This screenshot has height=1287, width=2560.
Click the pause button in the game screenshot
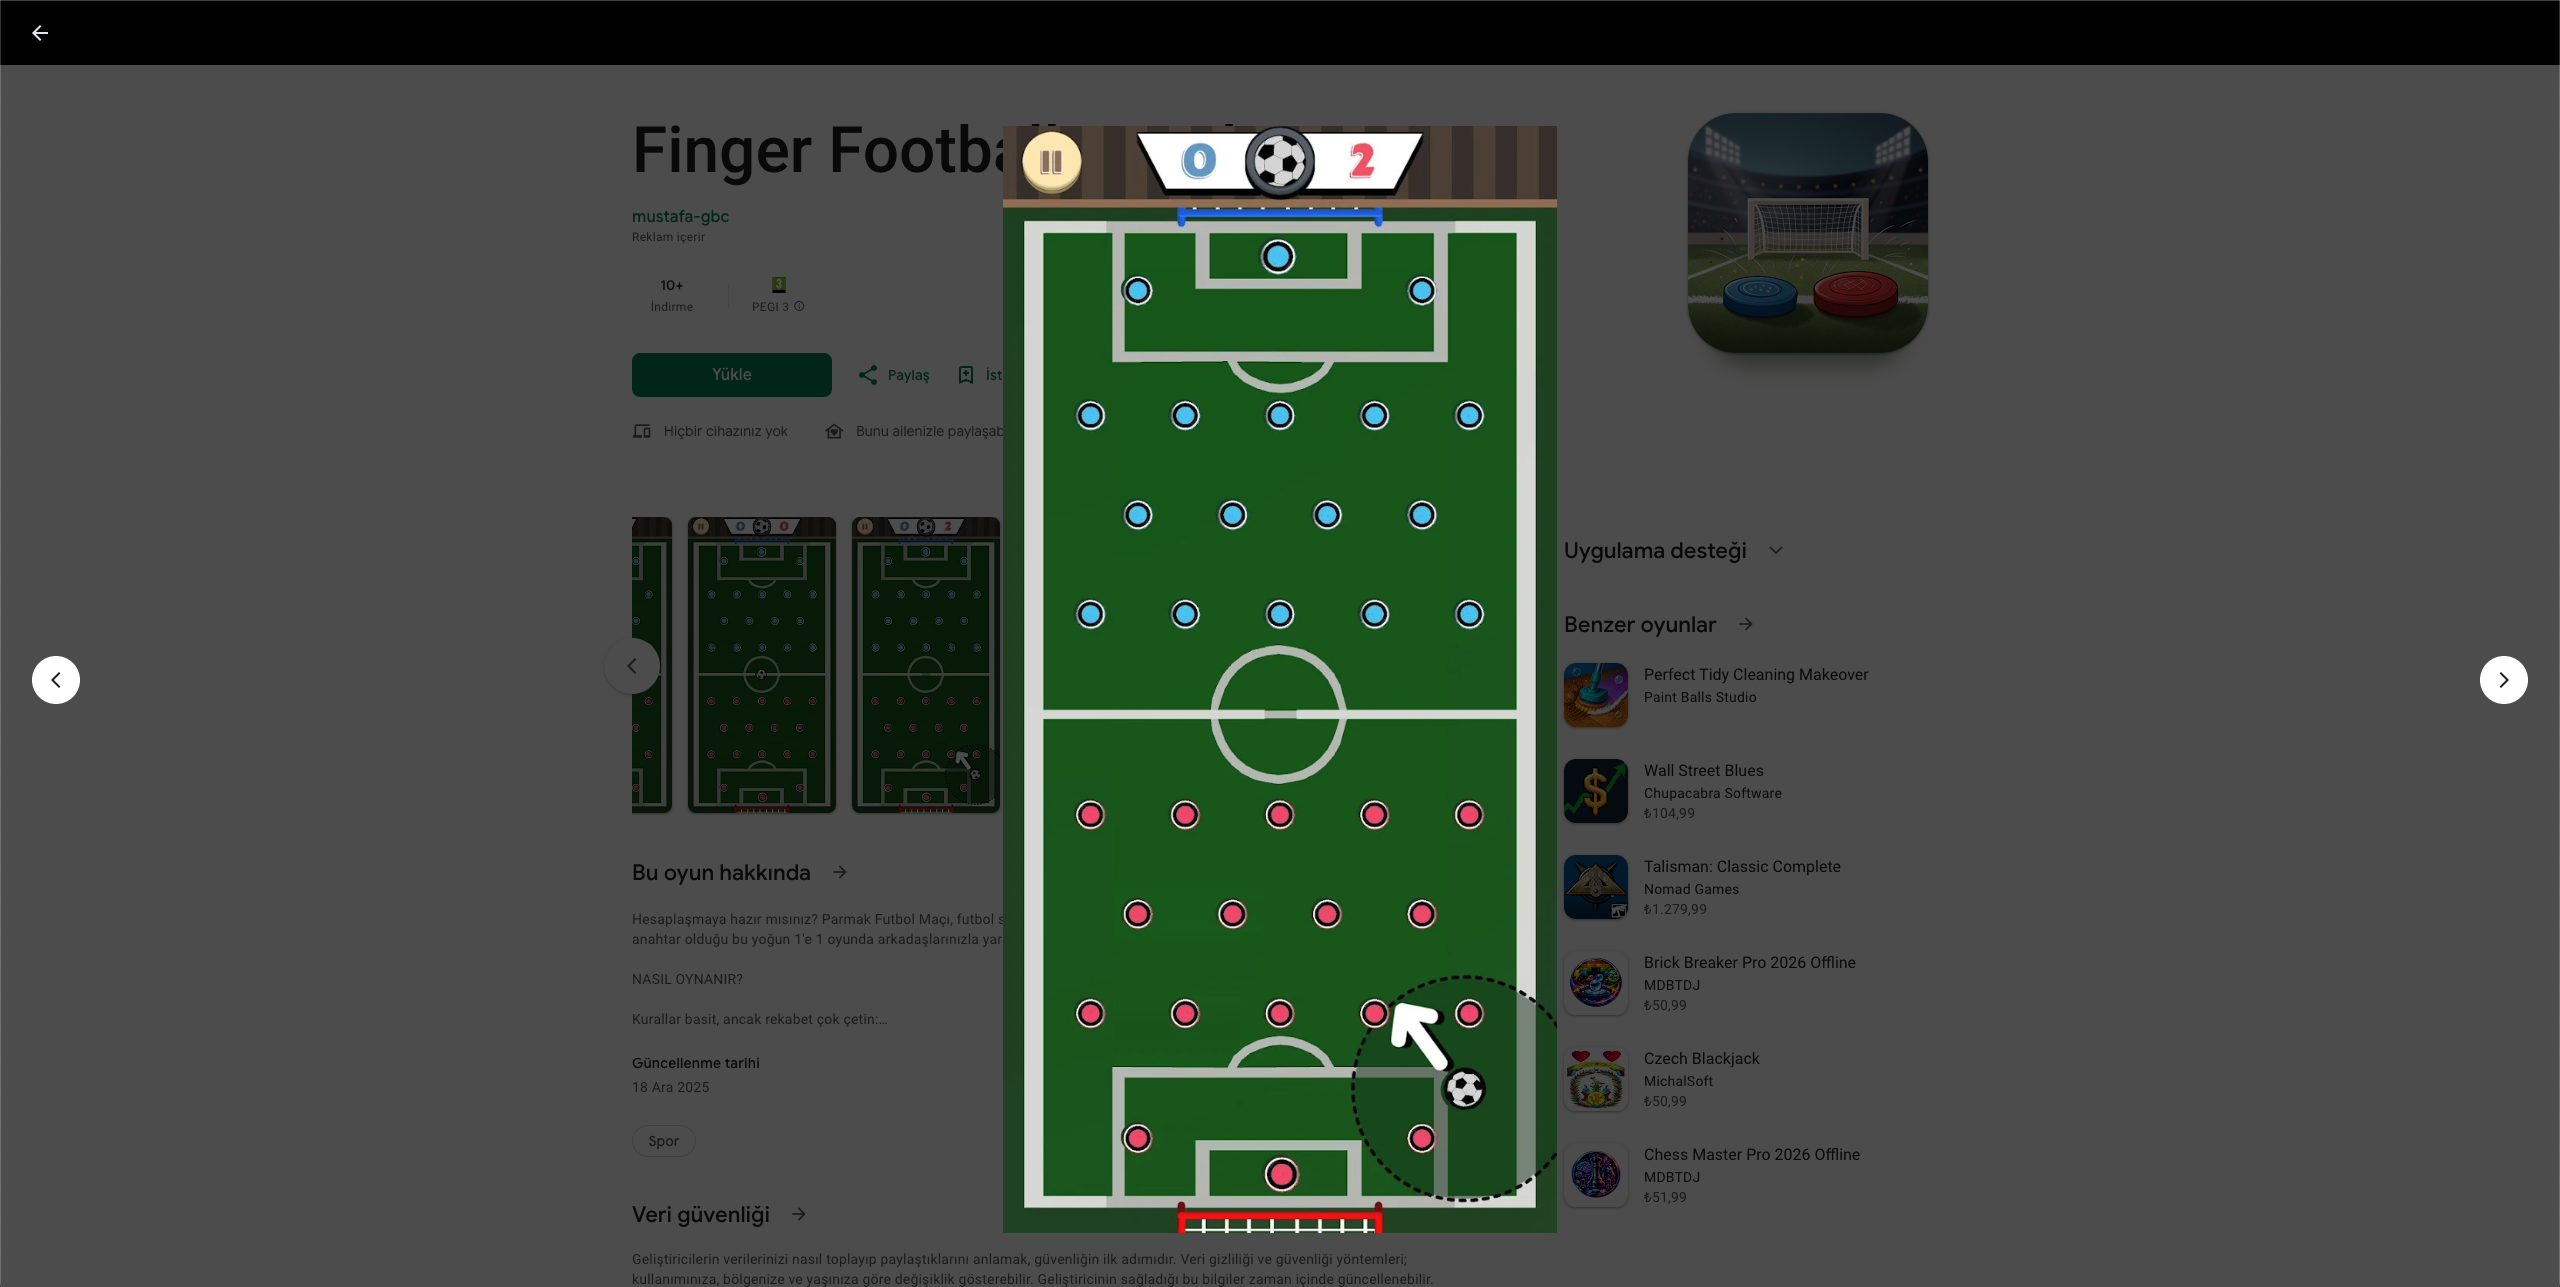coord(1051,161)
